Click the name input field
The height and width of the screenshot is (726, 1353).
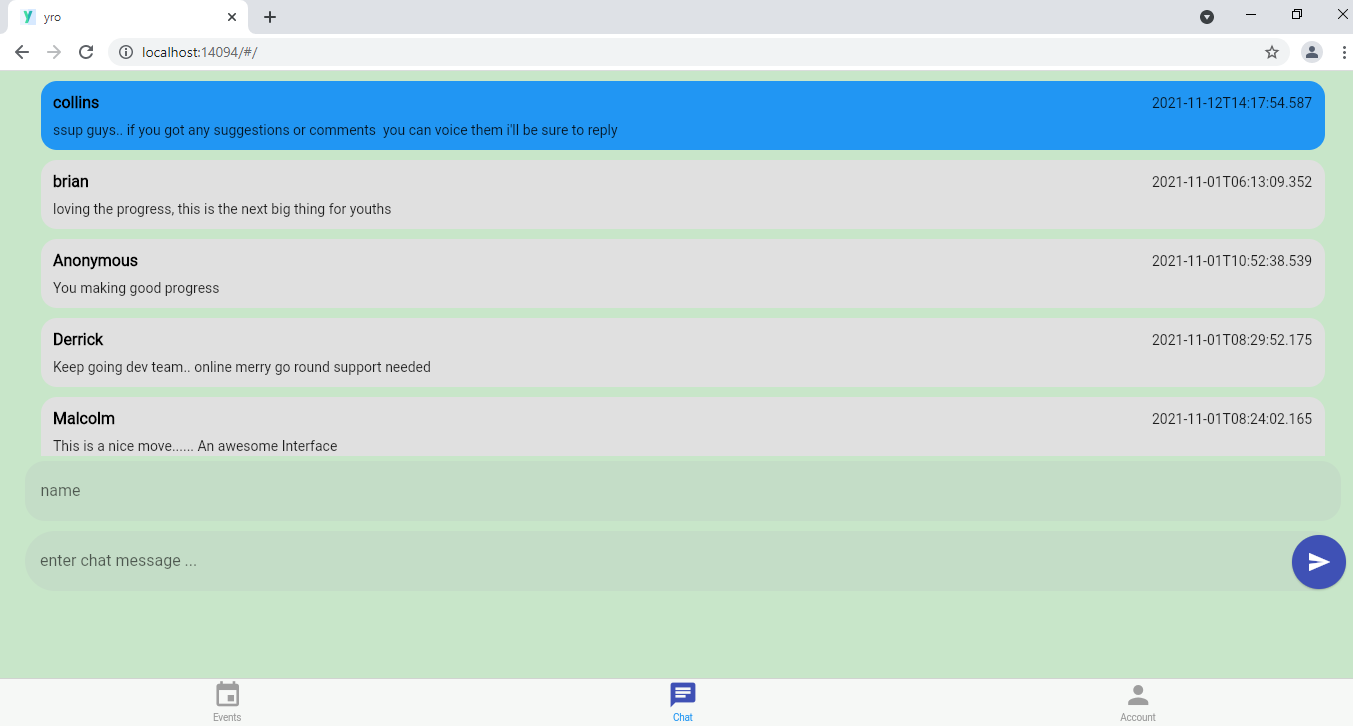coord(681,490)
